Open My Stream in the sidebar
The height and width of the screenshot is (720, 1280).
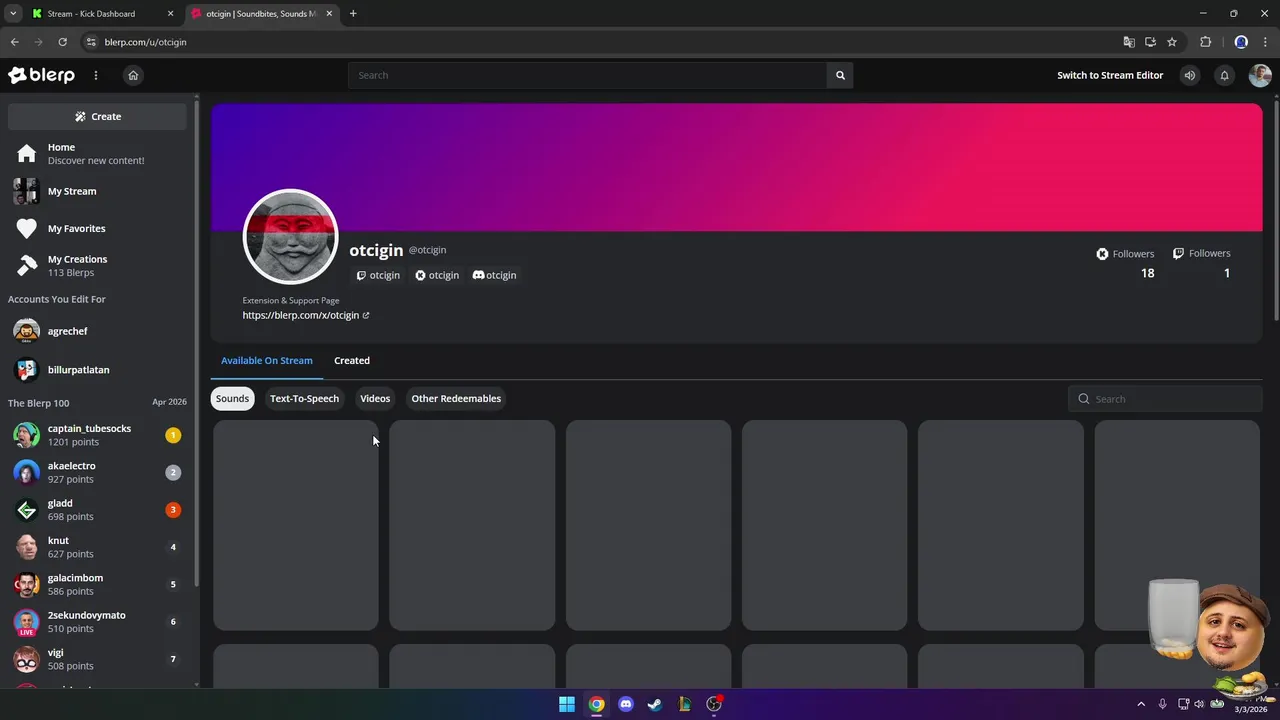click(97, 191)
